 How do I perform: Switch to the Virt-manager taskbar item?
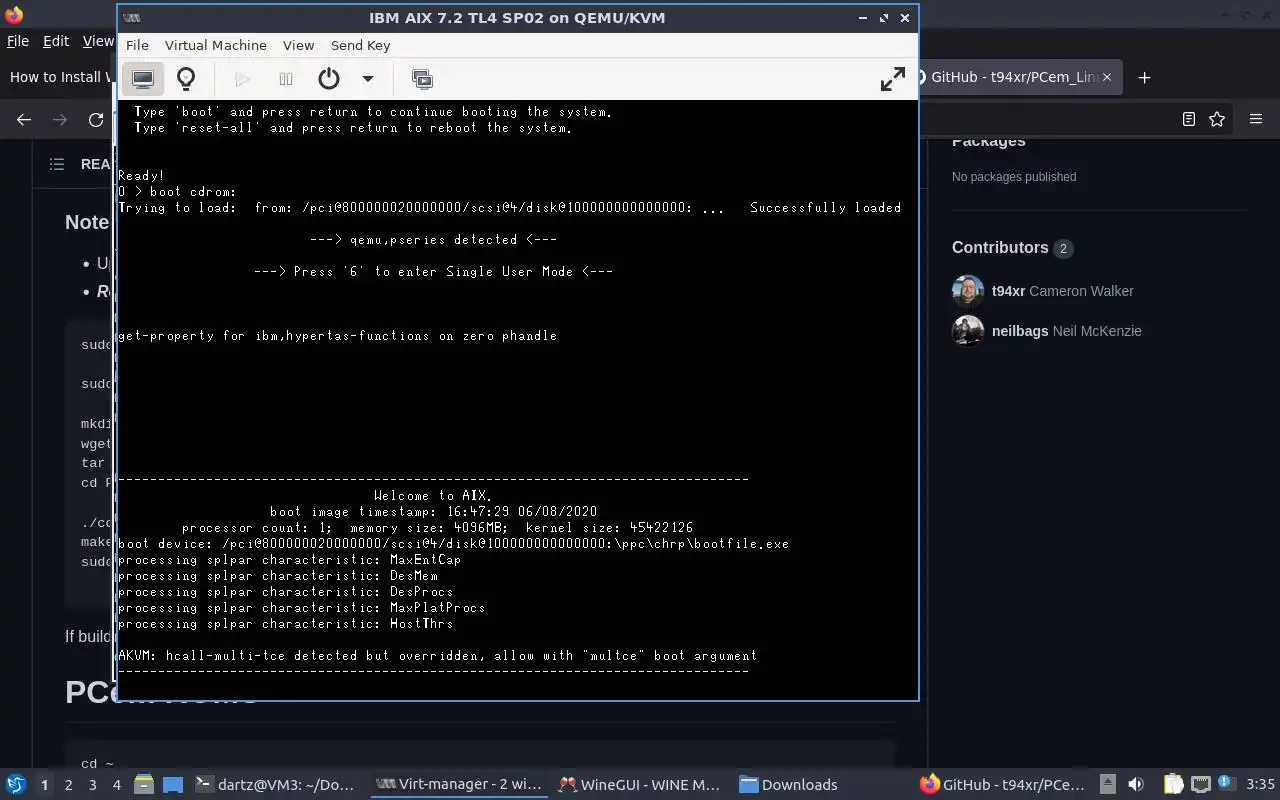point(458,785)
